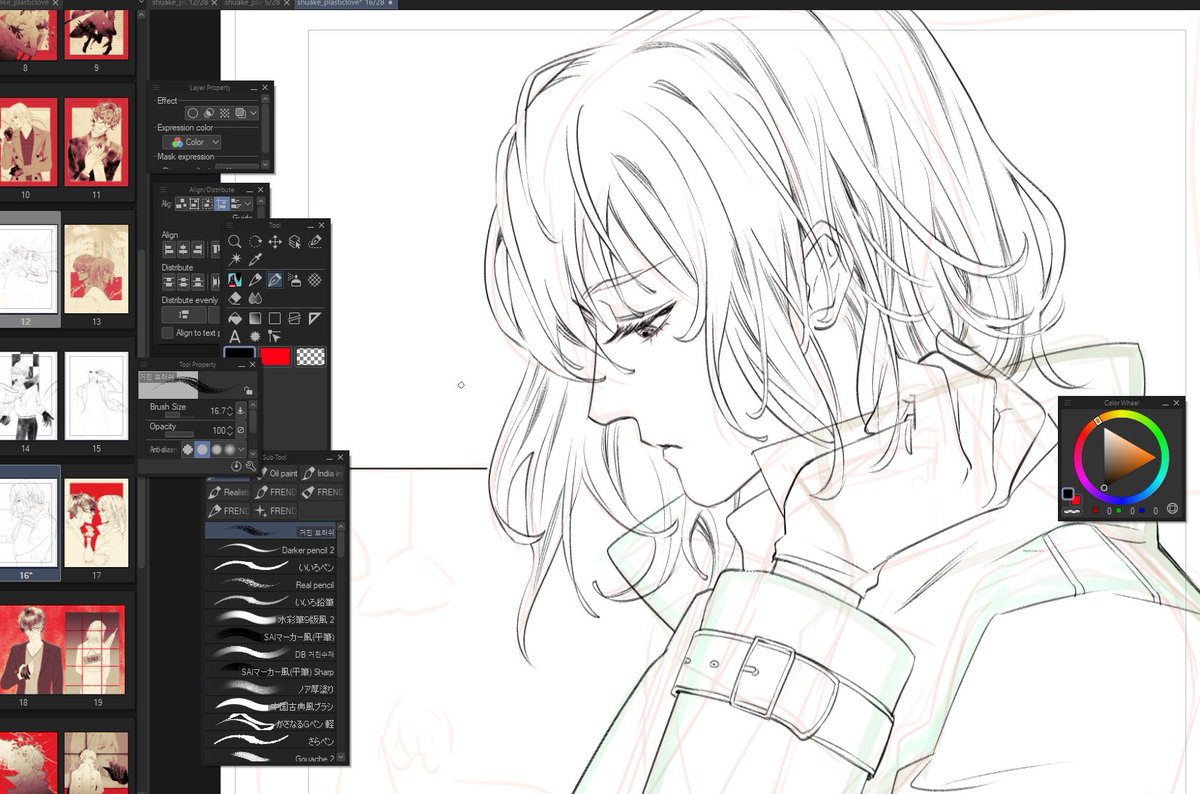The width and height of the screenshot is (1200, 794).
Task: Select the highlighted weak anti-aliasing option
Action: point(202,449)
